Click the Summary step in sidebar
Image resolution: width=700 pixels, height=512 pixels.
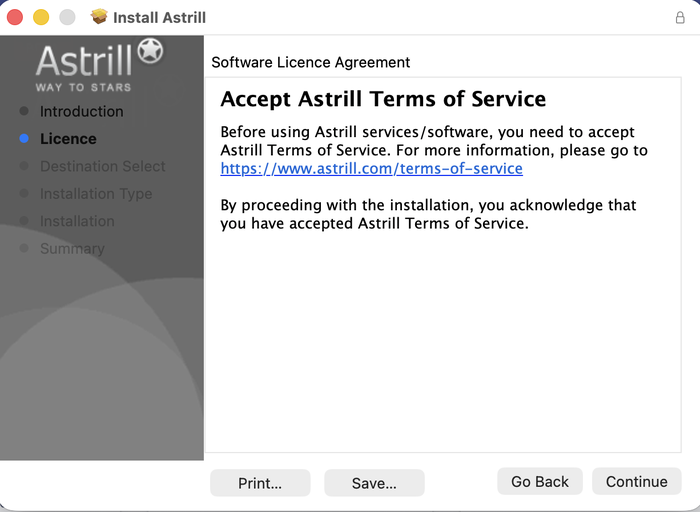[x=72, y=249]
